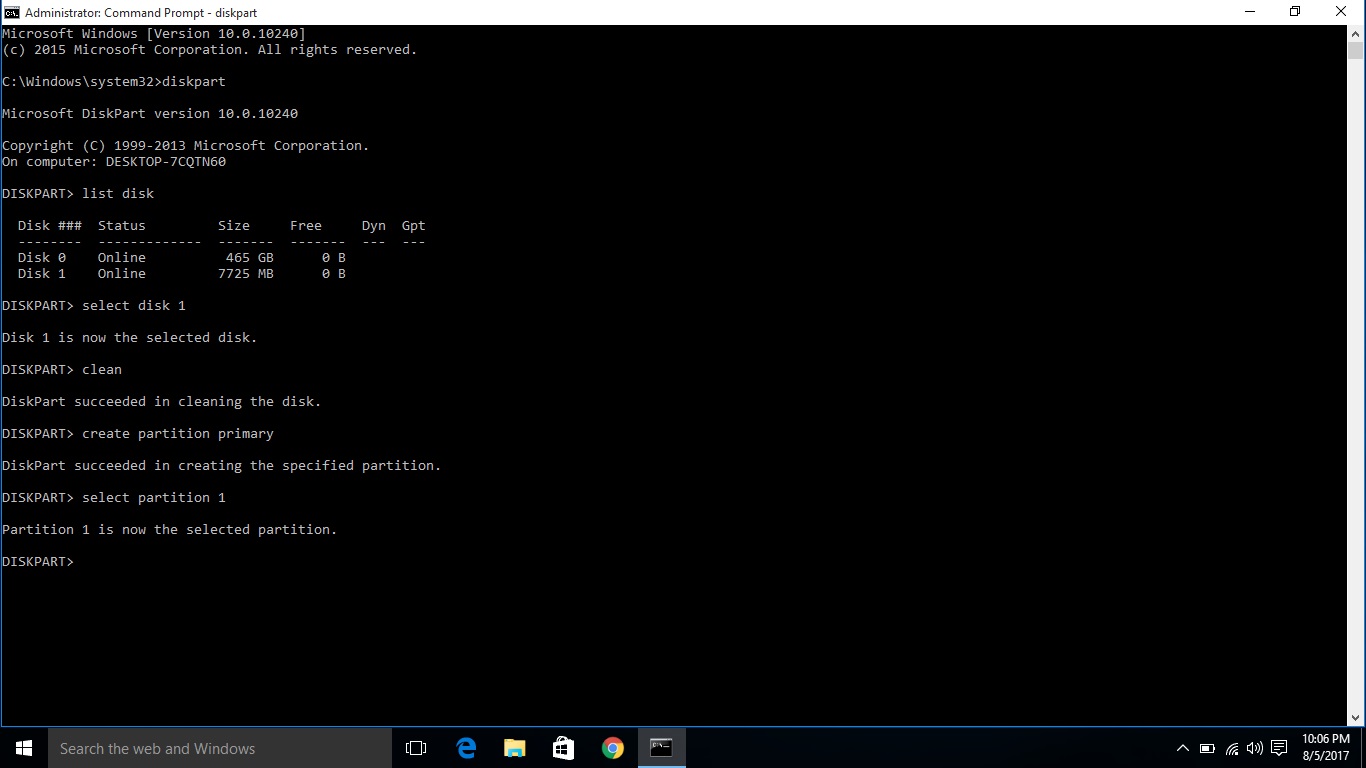Click 'On computer: DESKTOP-7CQTN60' line
1366x768 pixels.
tap(114, 161)
